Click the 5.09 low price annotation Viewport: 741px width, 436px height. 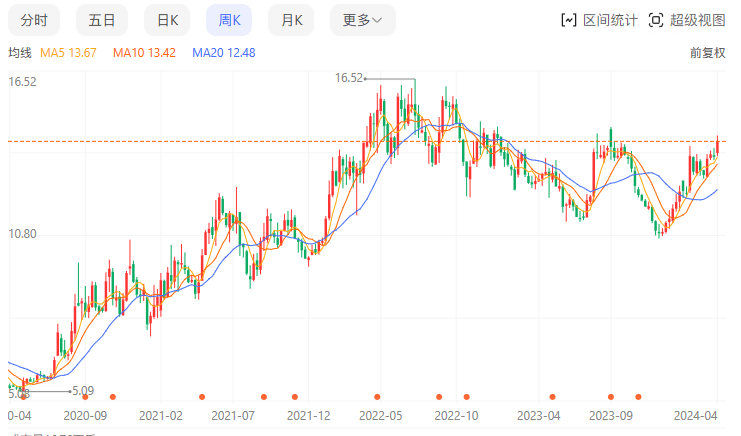click(83, 391)
